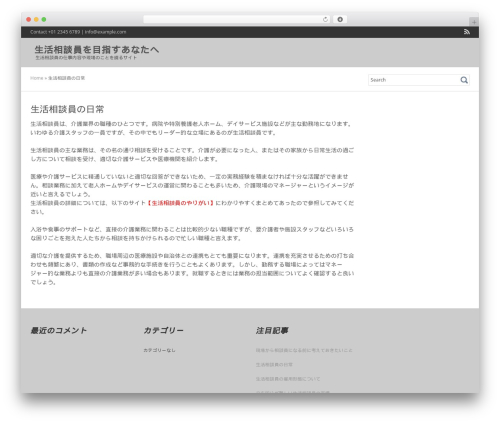Click the 注目記事 footer heading

coord(272,331)
